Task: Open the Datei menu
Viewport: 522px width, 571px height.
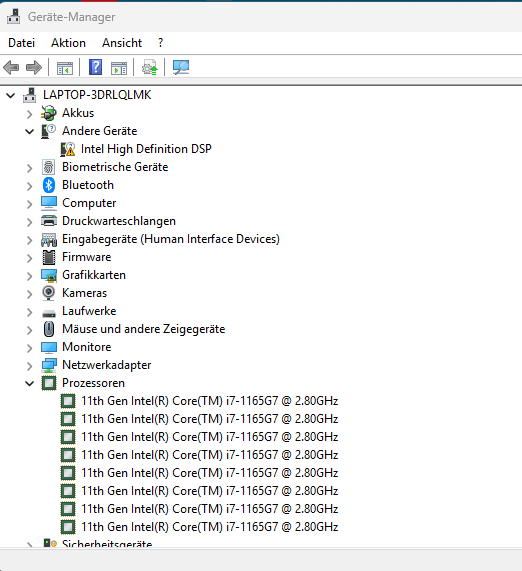Action: tap(21, 43)
